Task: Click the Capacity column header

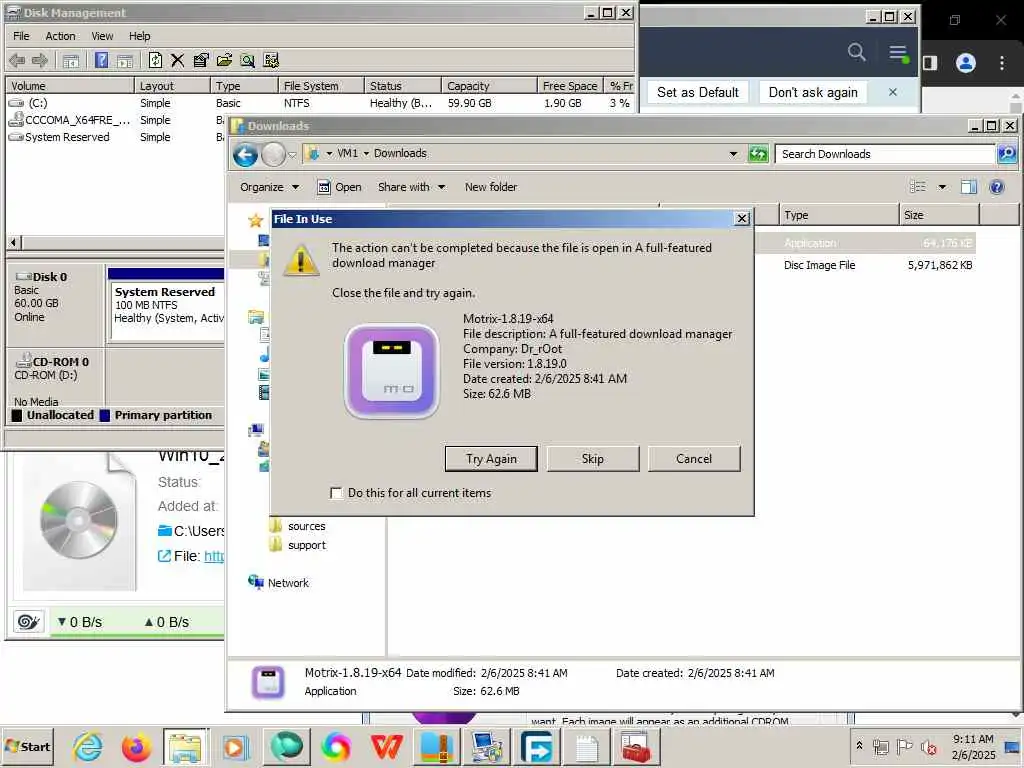Action: (x=489, y=86)
